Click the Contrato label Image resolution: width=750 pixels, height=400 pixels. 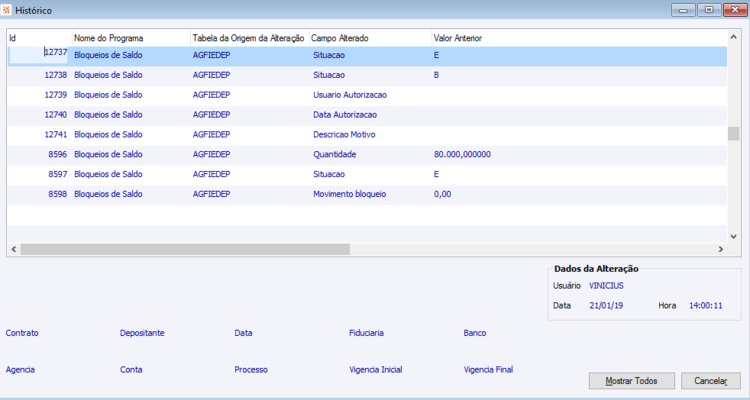(22, 333)
